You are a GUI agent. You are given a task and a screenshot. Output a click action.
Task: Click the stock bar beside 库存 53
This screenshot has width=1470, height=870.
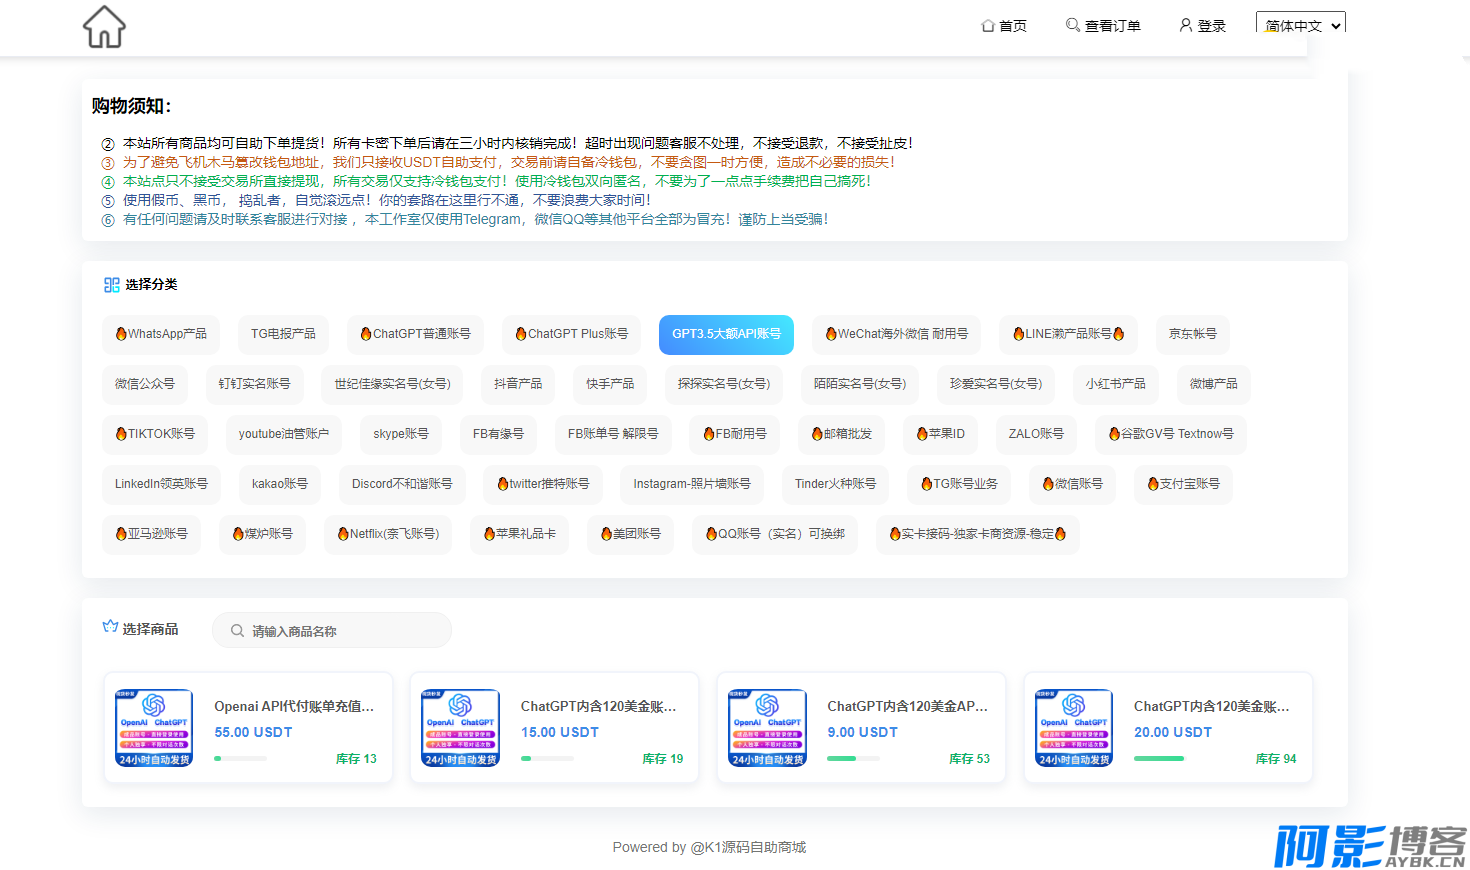coord(853,759)
